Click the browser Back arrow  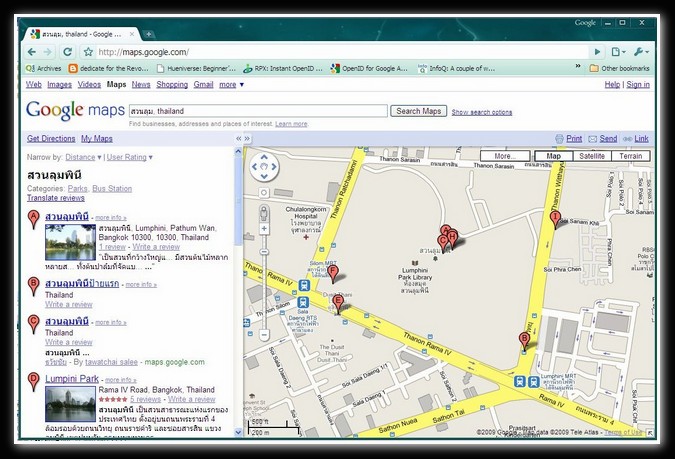coord(32,52)
